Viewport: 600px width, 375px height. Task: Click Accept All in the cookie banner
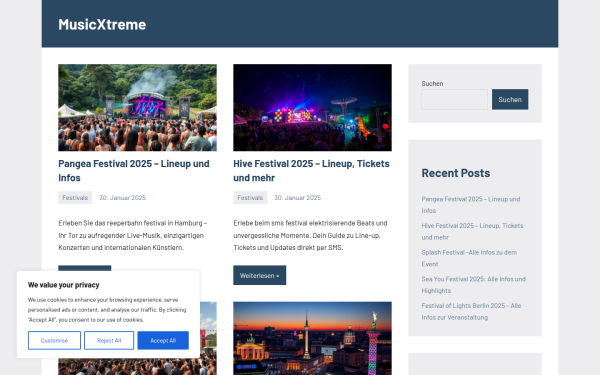point(163,341)
